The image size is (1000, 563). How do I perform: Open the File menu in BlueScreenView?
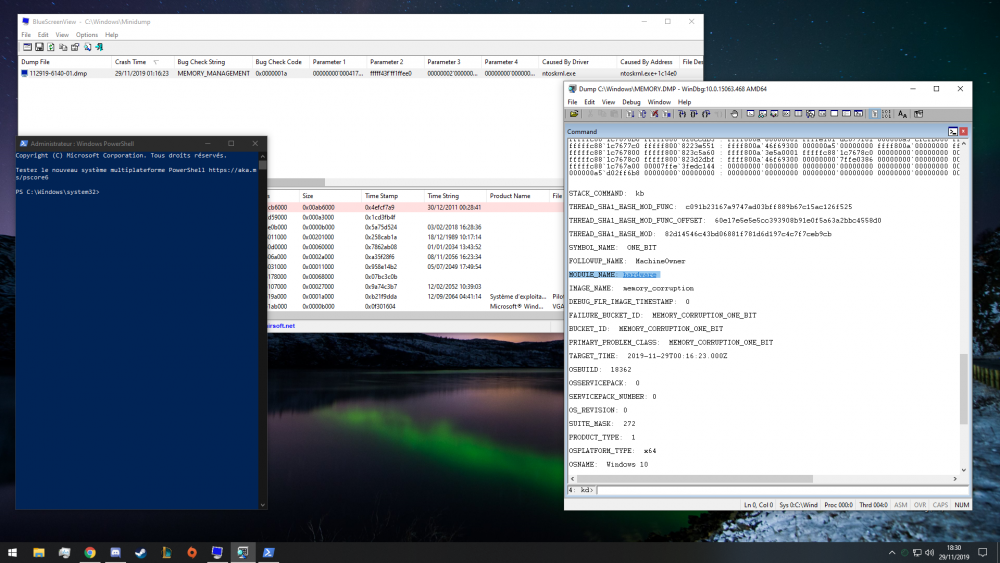click(x=26, y=35)
